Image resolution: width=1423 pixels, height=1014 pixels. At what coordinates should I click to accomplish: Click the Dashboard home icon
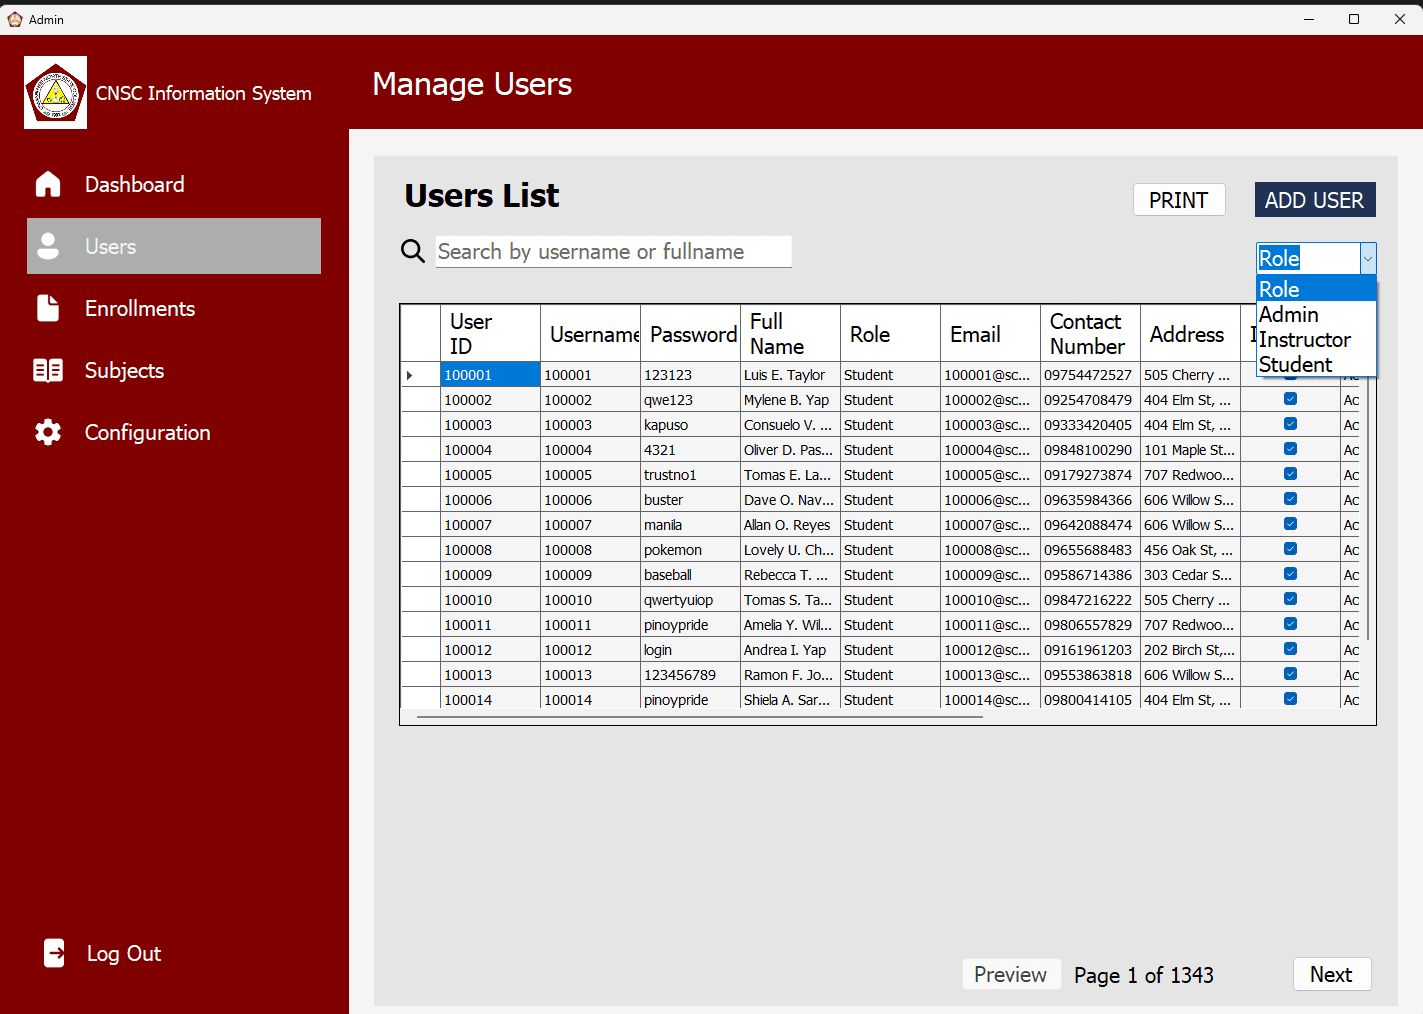coord(48,184)
